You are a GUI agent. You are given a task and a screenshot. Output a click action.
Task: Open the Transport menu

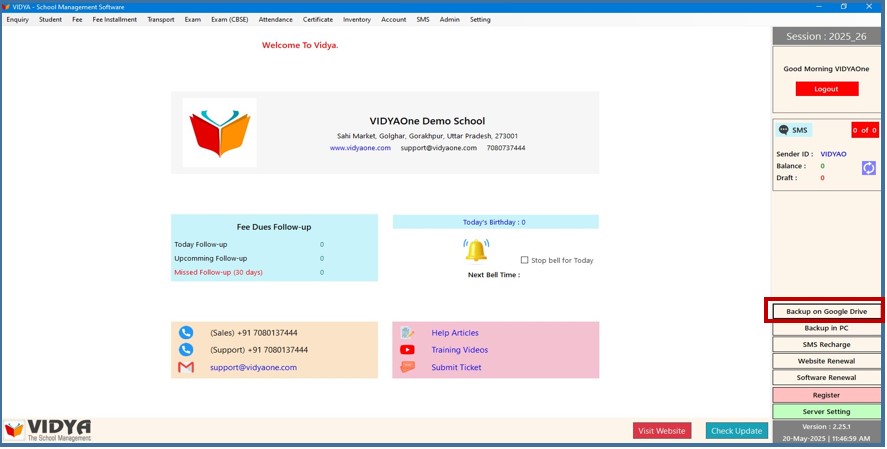tap(161, 19)
